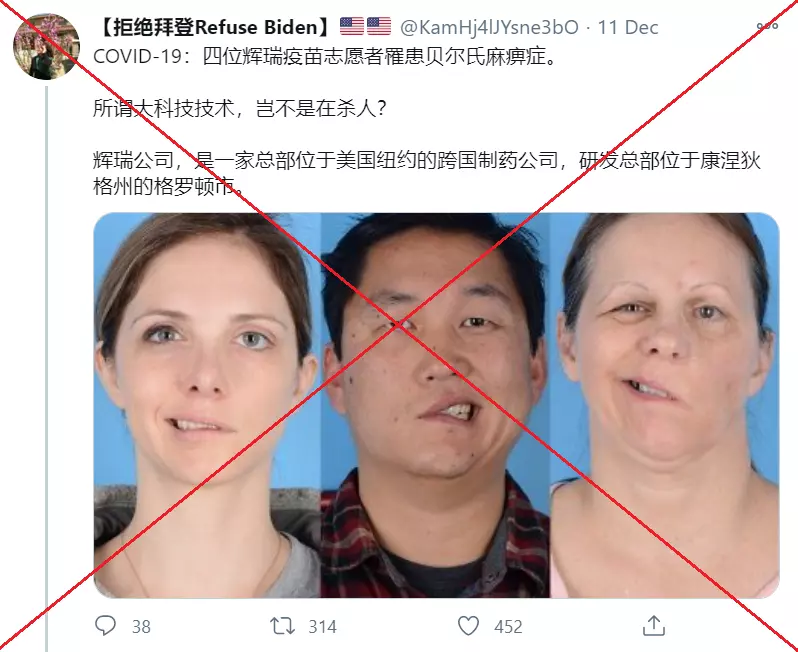The image size is (798, 652).
Task: Open the share upload icon
Action: pos(654,626)
